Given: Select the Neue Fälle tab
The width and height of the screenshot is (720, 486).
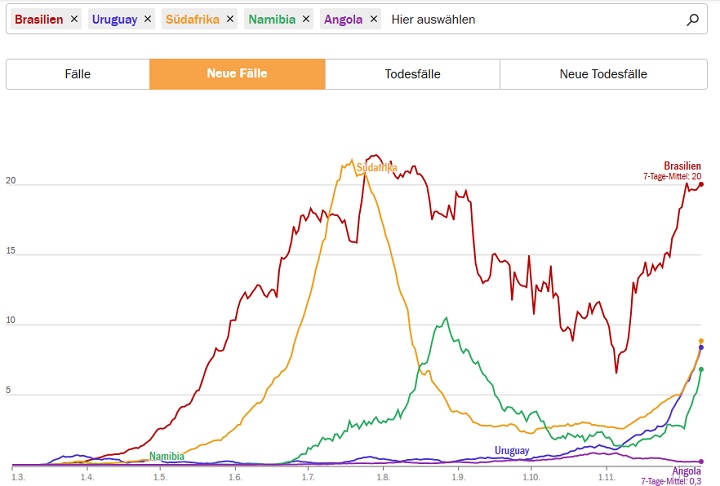Looking at the screenshot, I should (x=237, y=74).
